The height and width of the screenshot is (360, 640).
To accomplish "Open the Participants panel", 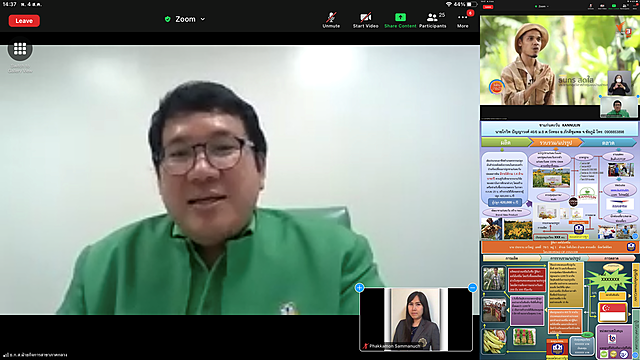I will point(433,20).
